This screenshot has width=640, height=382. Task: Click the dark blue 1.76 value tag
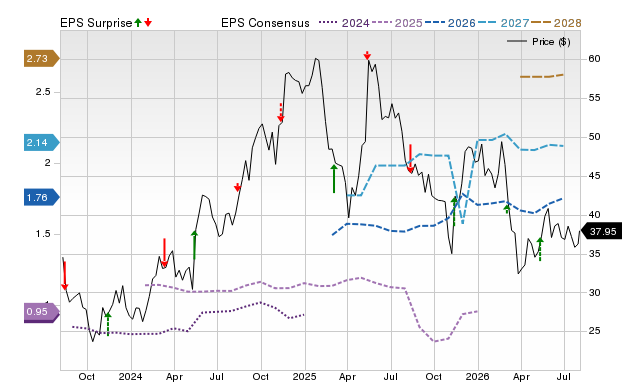(41, 198)
